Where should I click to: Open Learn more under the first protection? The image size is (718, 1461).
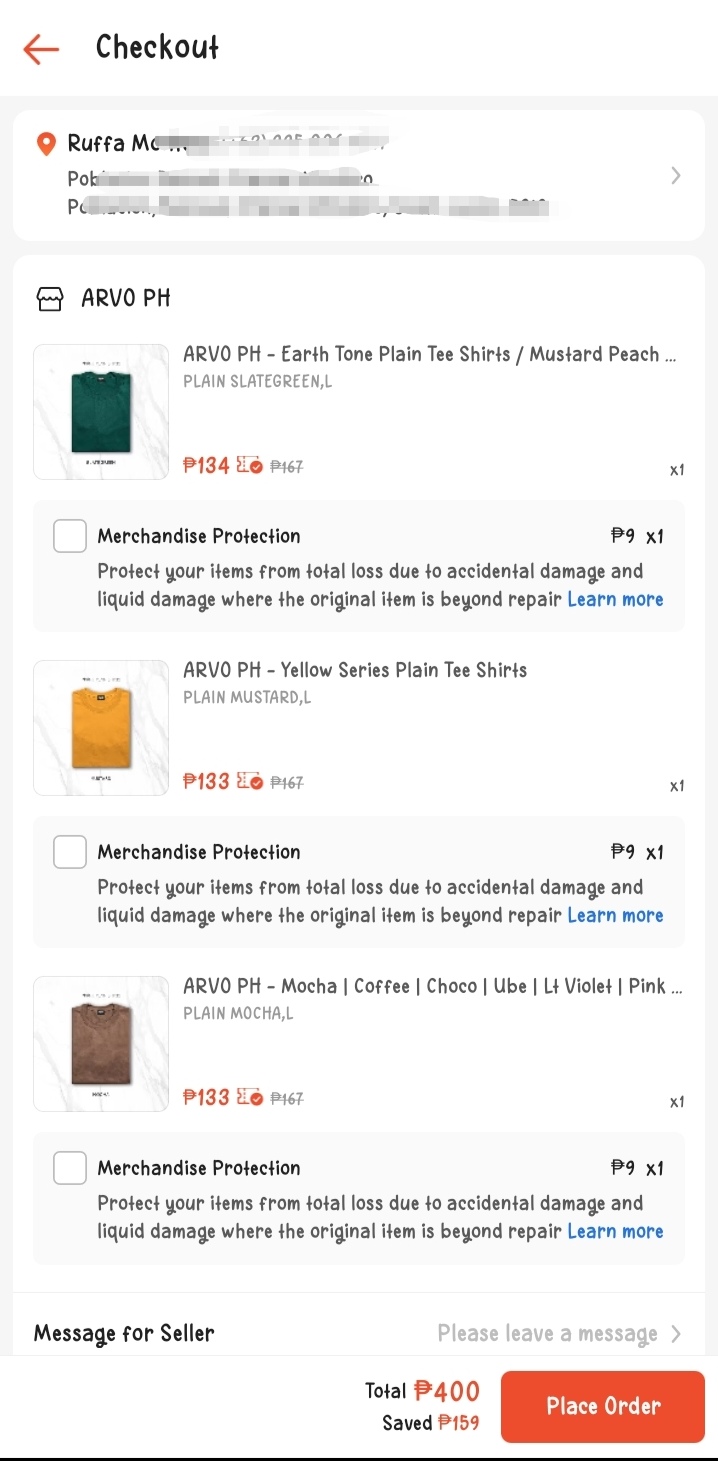click(615, 600)
